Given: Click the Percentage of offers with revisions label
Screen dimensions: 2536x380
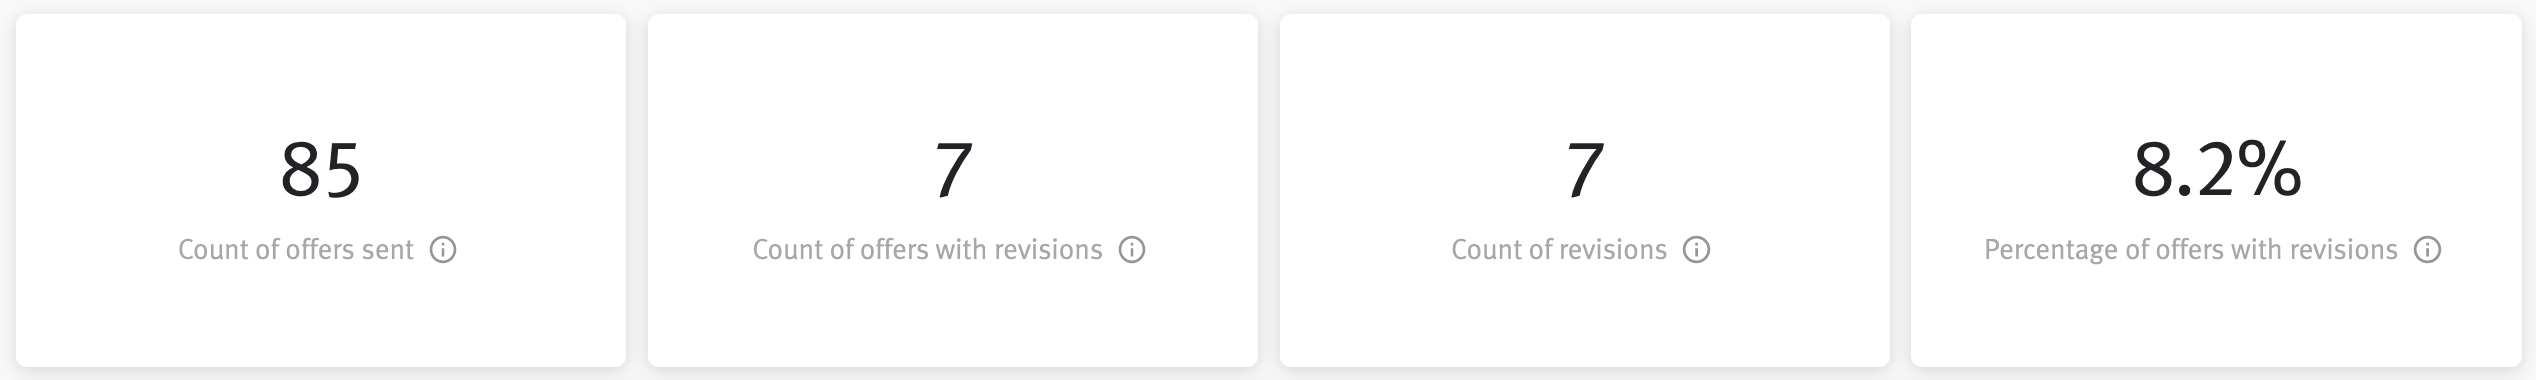Looking at the screenshot, I should click(2191, 250).
